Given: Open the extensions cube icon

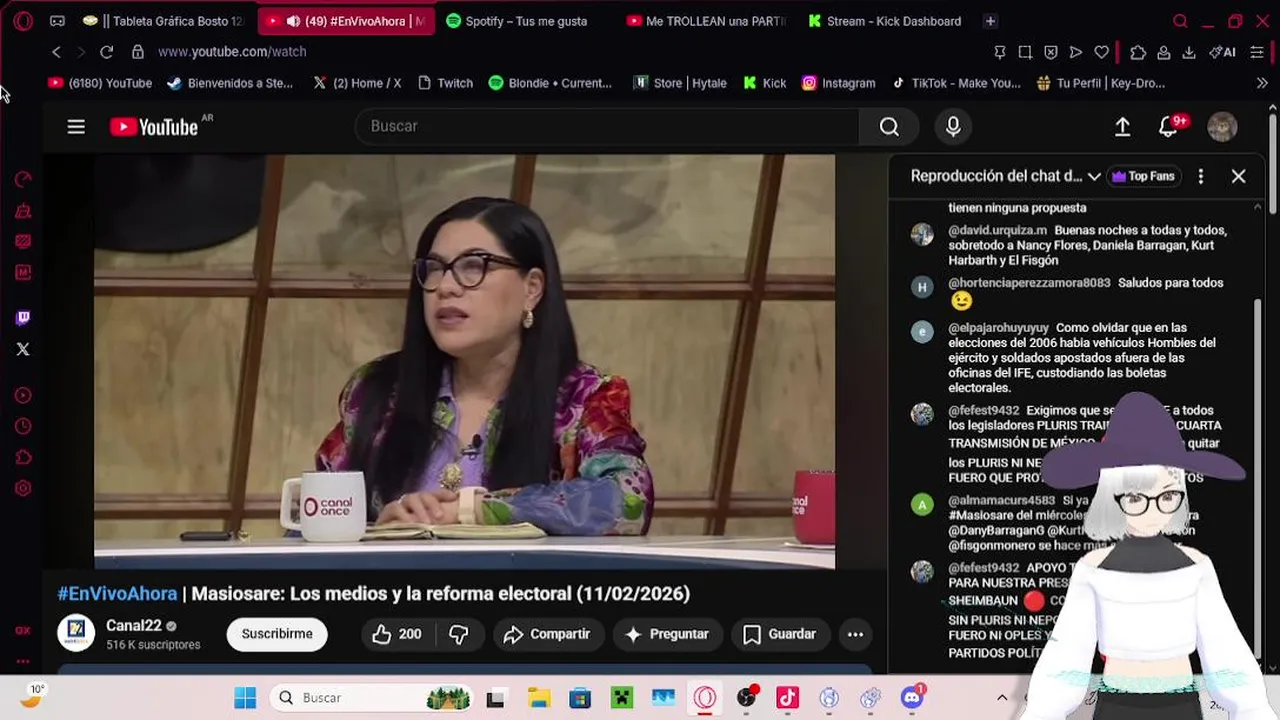Looking at the screenshot, I should click(x=1138, y=52).
